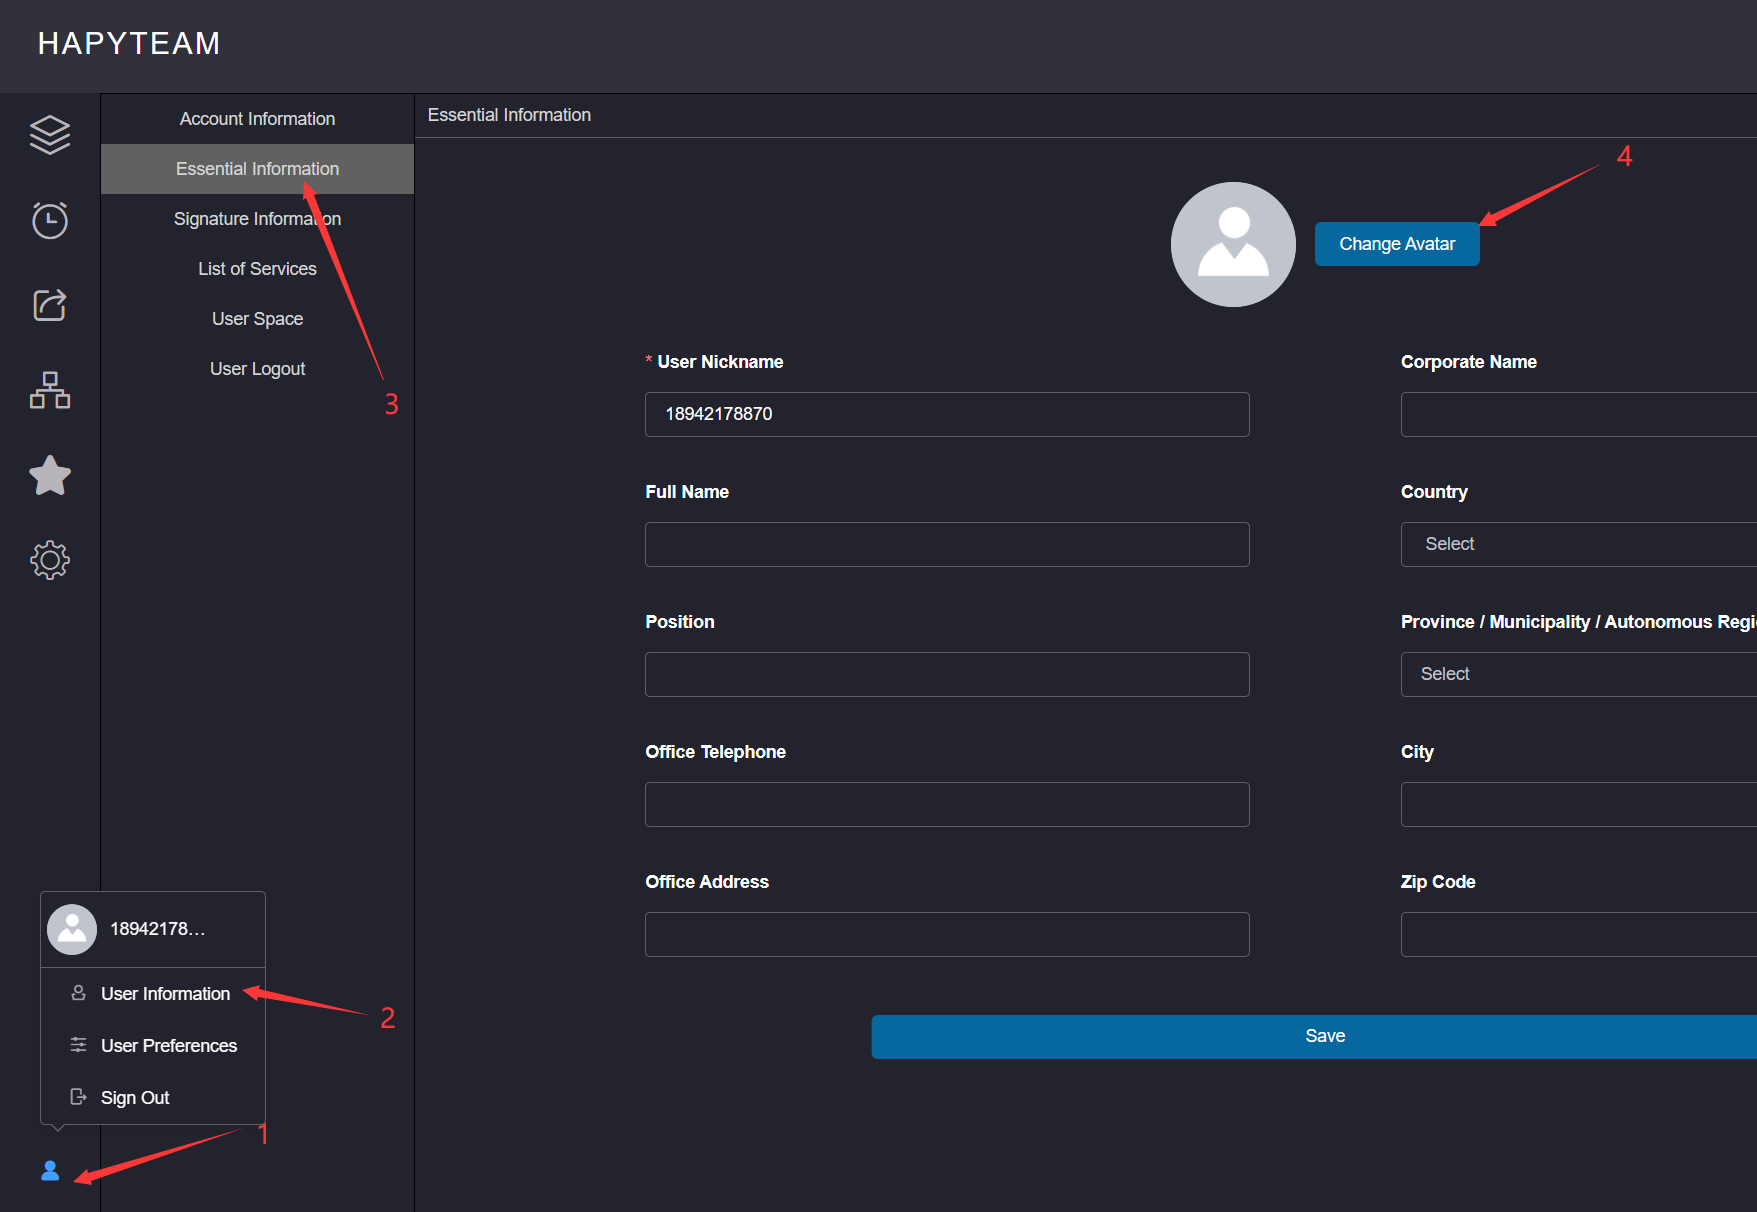
Task: Focus the City input field
Action: point(1579,804)
